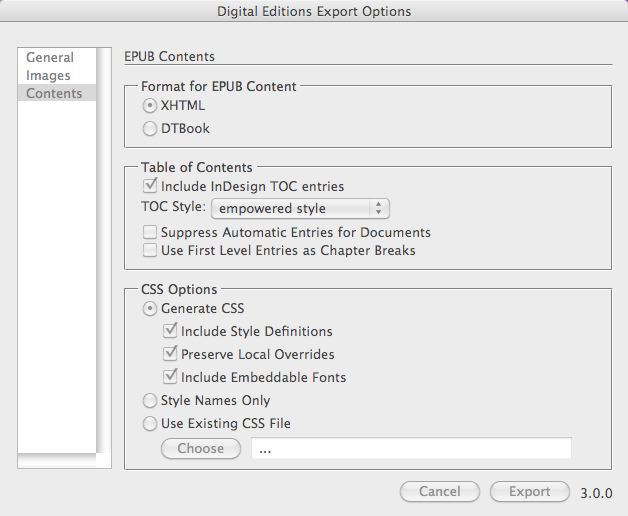The width and height of the screenshot is (628, 516).
Task: Enable Suppress Automatic Entries for Documents
Action: (x=151, y=232)
